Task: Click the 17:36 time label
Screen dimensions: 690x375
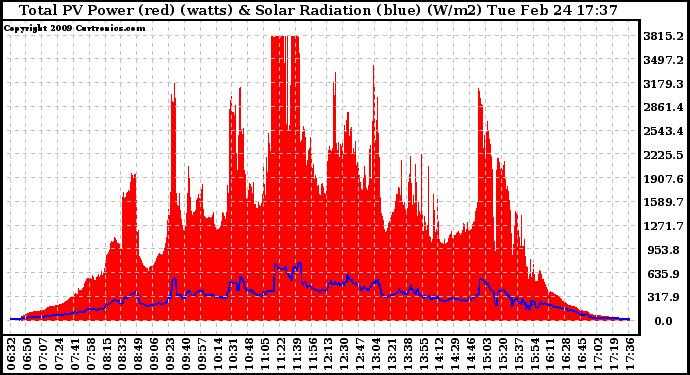Action: coord(629,353)
